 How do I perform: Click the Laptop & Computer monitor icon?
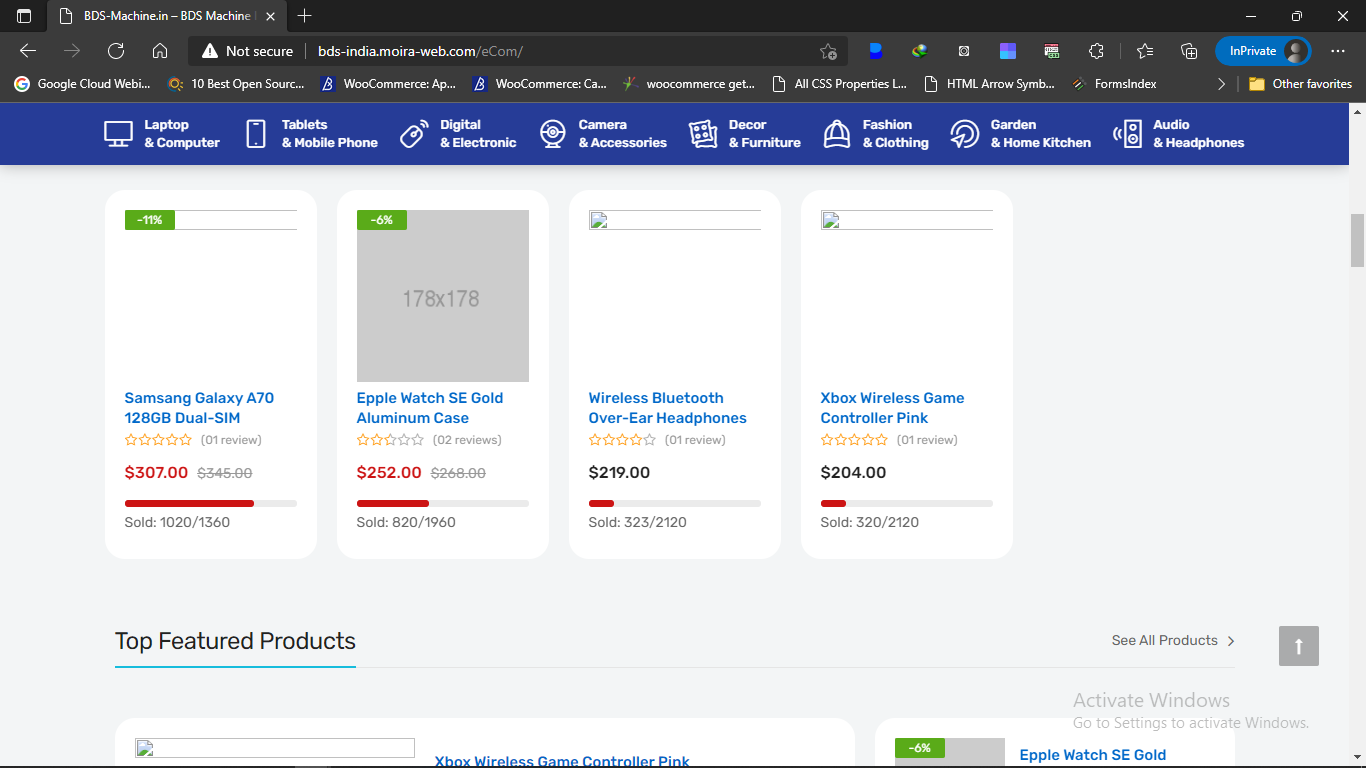(118, 134)
